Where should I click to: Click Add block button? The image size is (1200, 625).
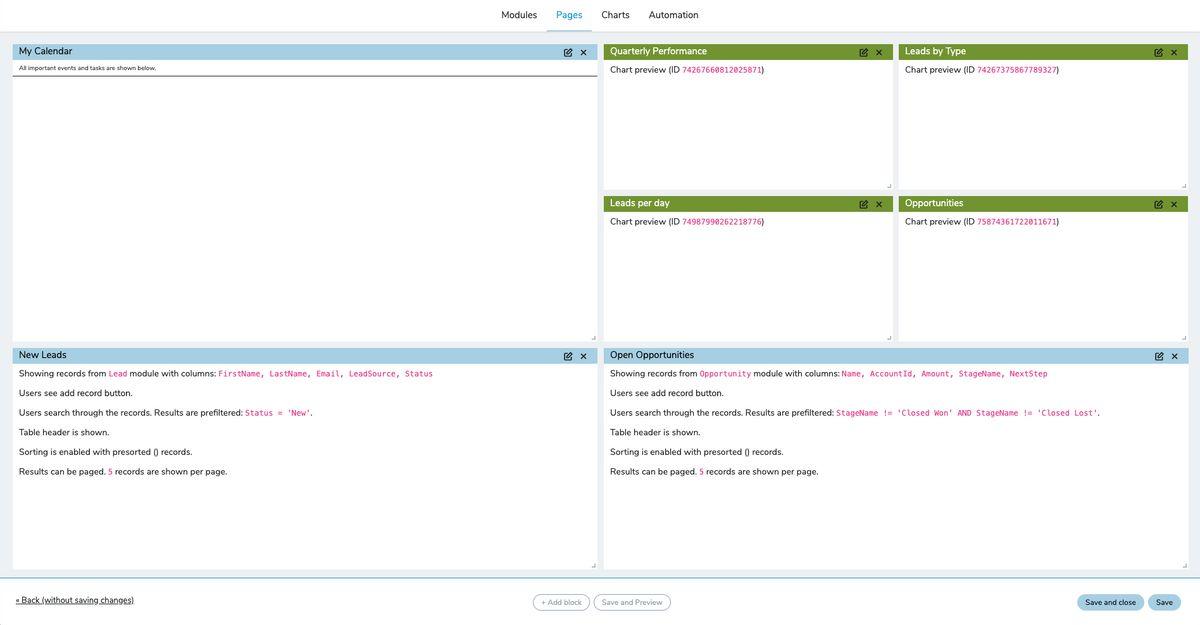561,603
